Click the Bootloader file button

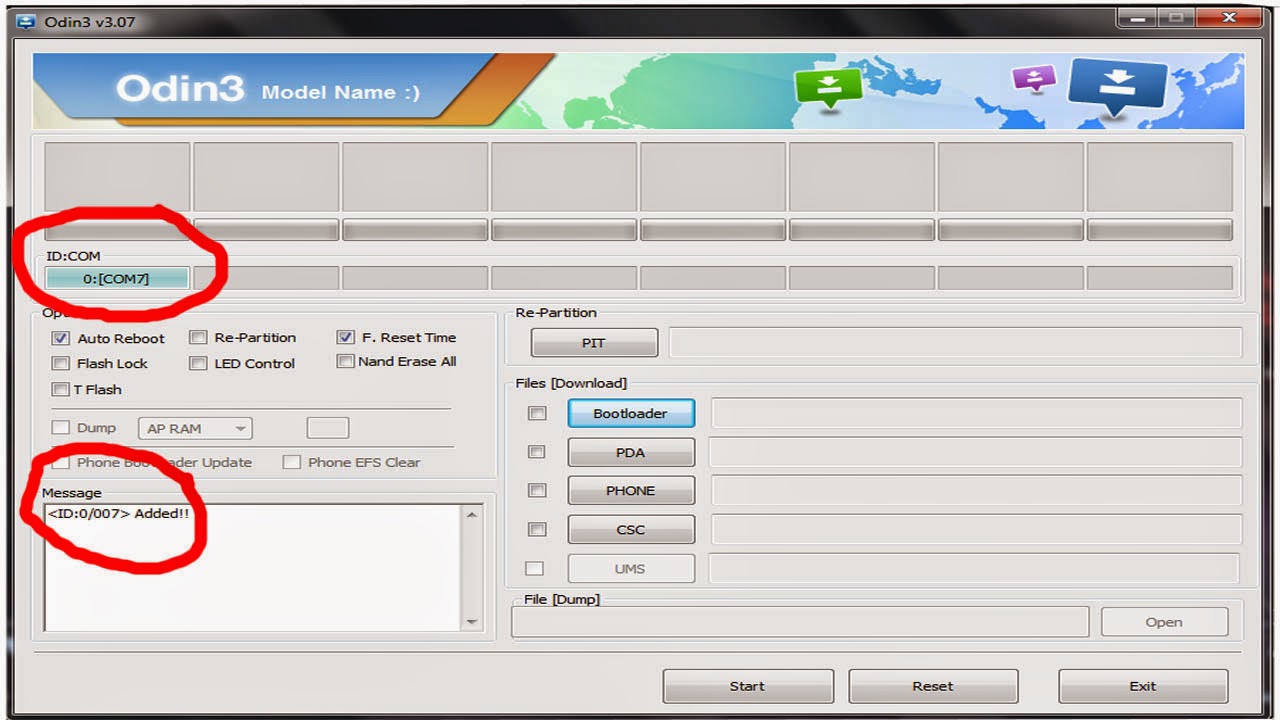pyautogui.click(x=631, y=413)
